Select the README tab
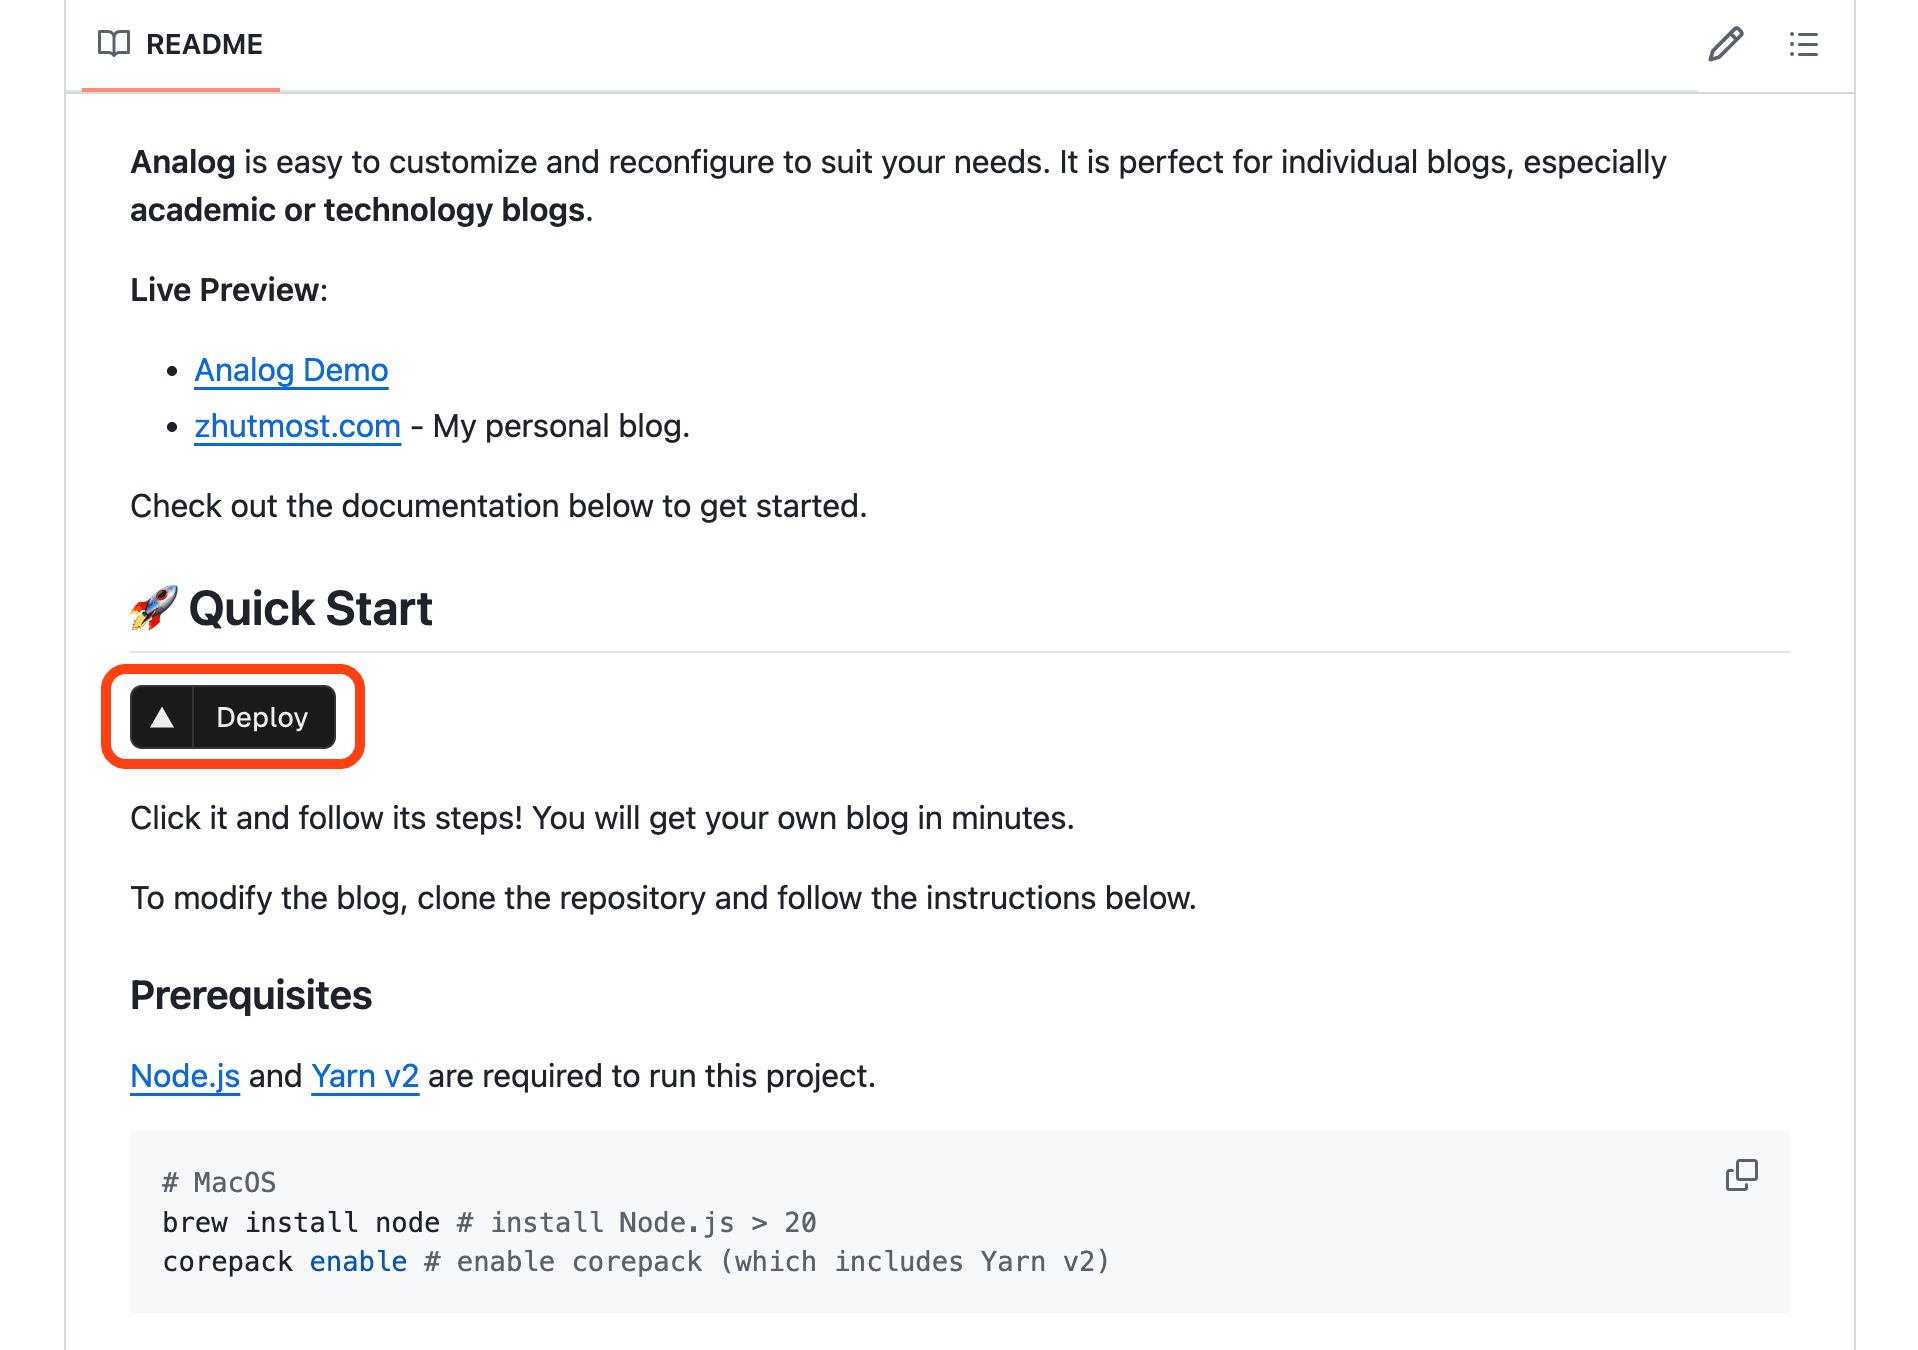This screenshot has width=1918, height=1350. pos(204,44)
